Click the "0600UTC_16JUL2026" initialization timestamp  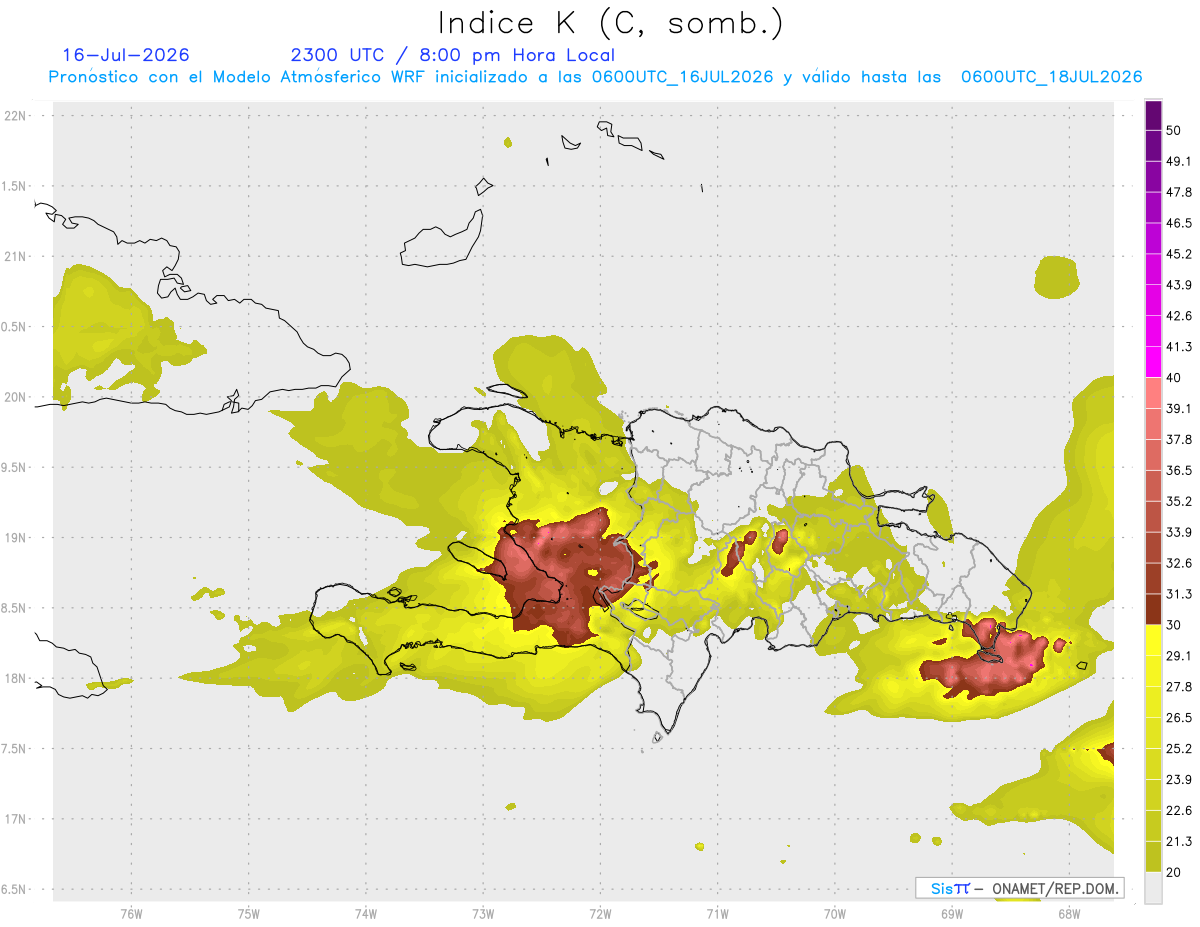click(x=682, y=77)
